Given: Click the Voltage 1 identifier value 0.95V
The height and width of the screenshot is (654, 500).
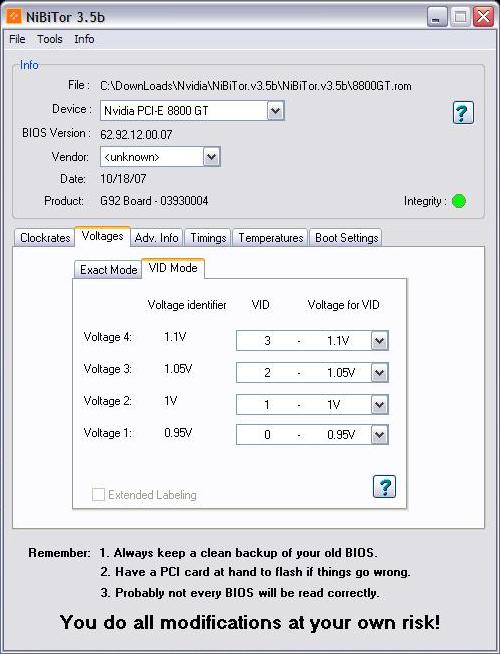Looking at the screenshot, I should (x=178, y=433).
